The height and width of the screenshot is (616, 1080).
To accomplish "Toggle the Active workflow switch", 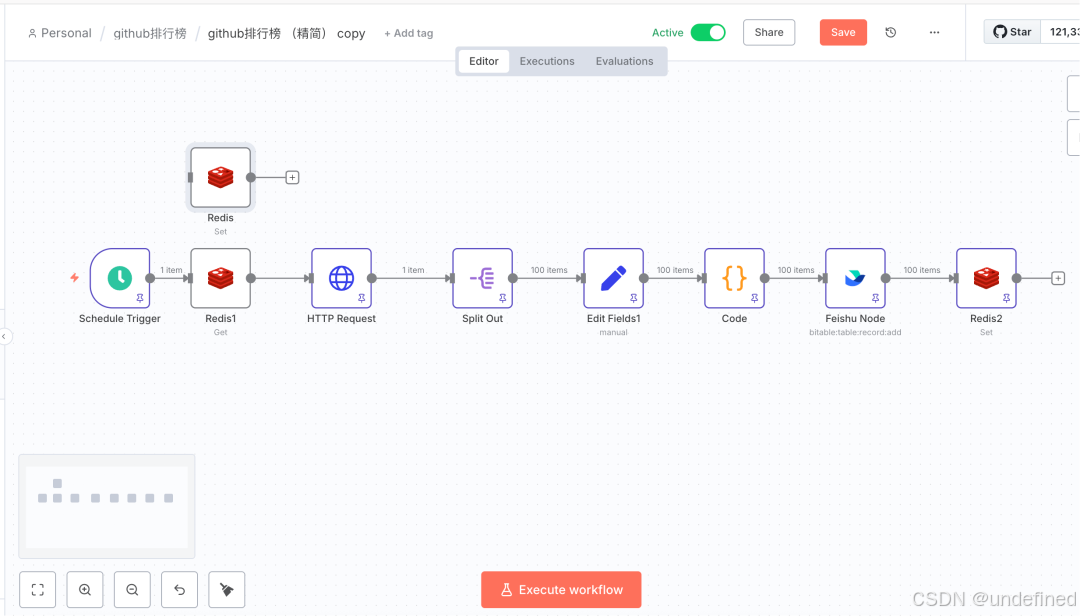I will (708, 32).
